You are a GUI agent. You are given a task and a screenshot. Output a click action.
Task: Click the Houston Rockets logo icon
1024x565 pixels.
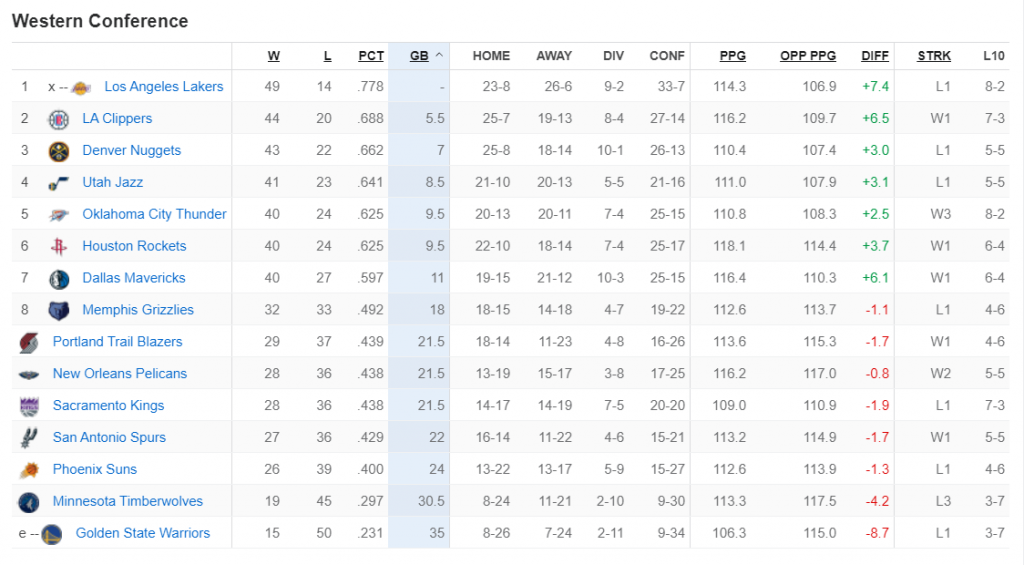click(59, 247)
